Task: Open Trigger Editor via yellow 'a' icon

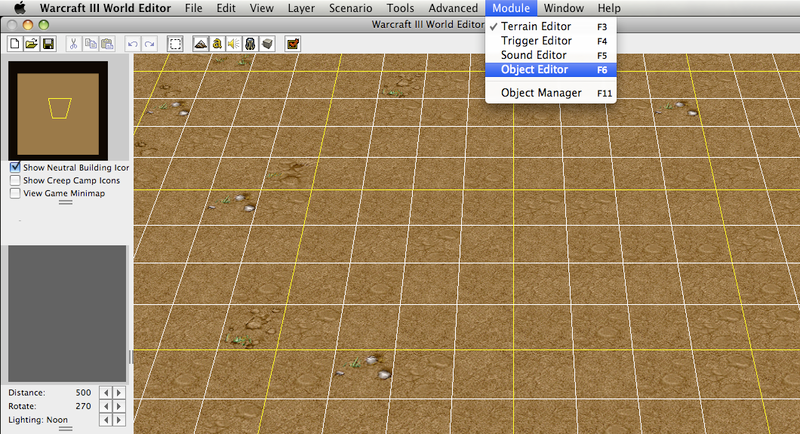Action: click(x=217, y=44)
